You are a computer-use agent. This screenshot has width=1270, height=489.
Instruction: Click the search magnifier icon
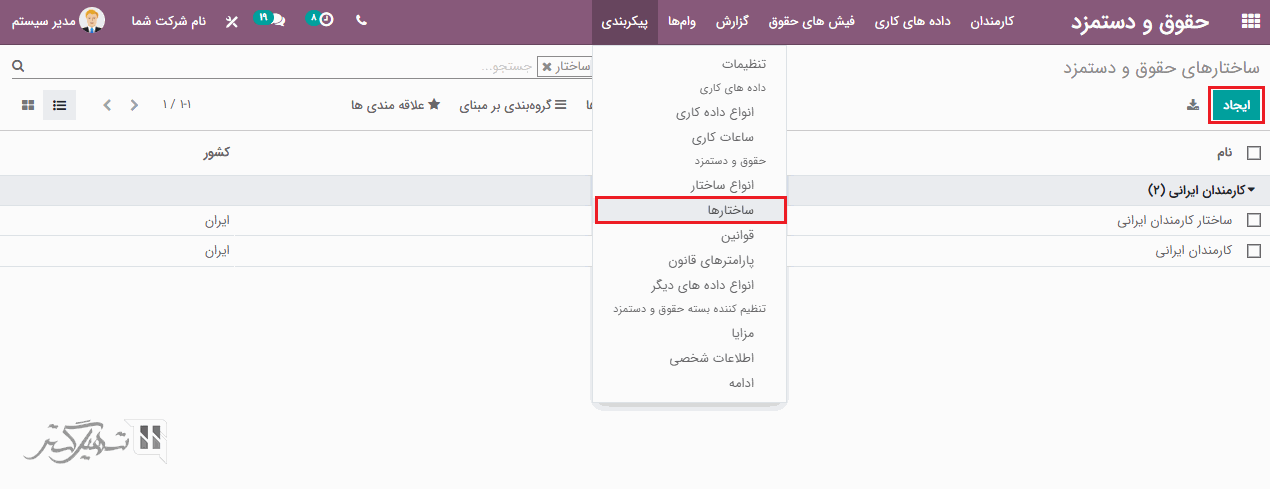click(x=17, y=66)
